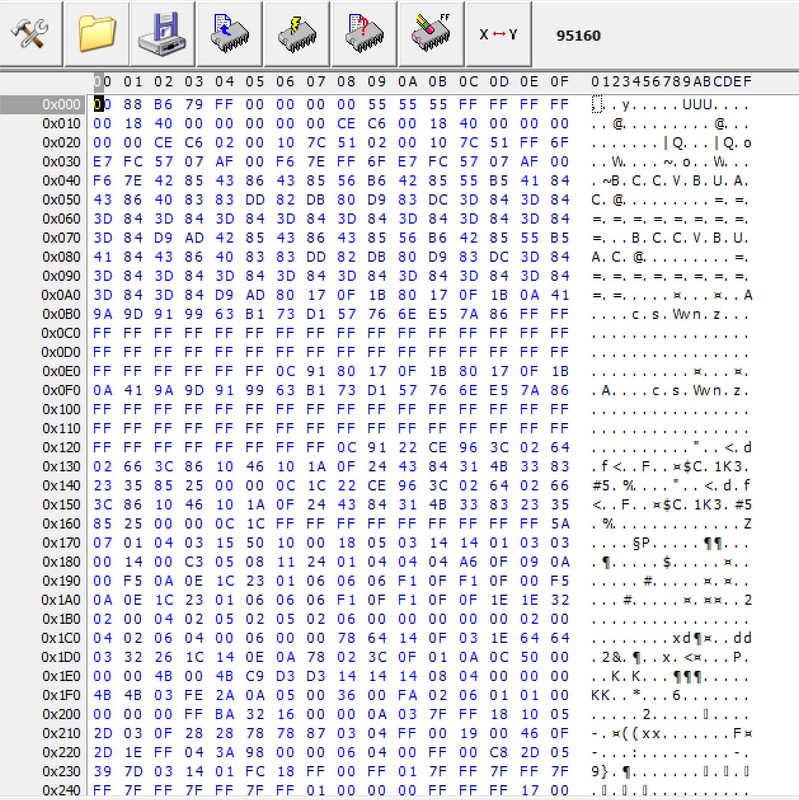Select the 00 column header
This screenshot has height=800, width=799.
[x=103, y=82]
